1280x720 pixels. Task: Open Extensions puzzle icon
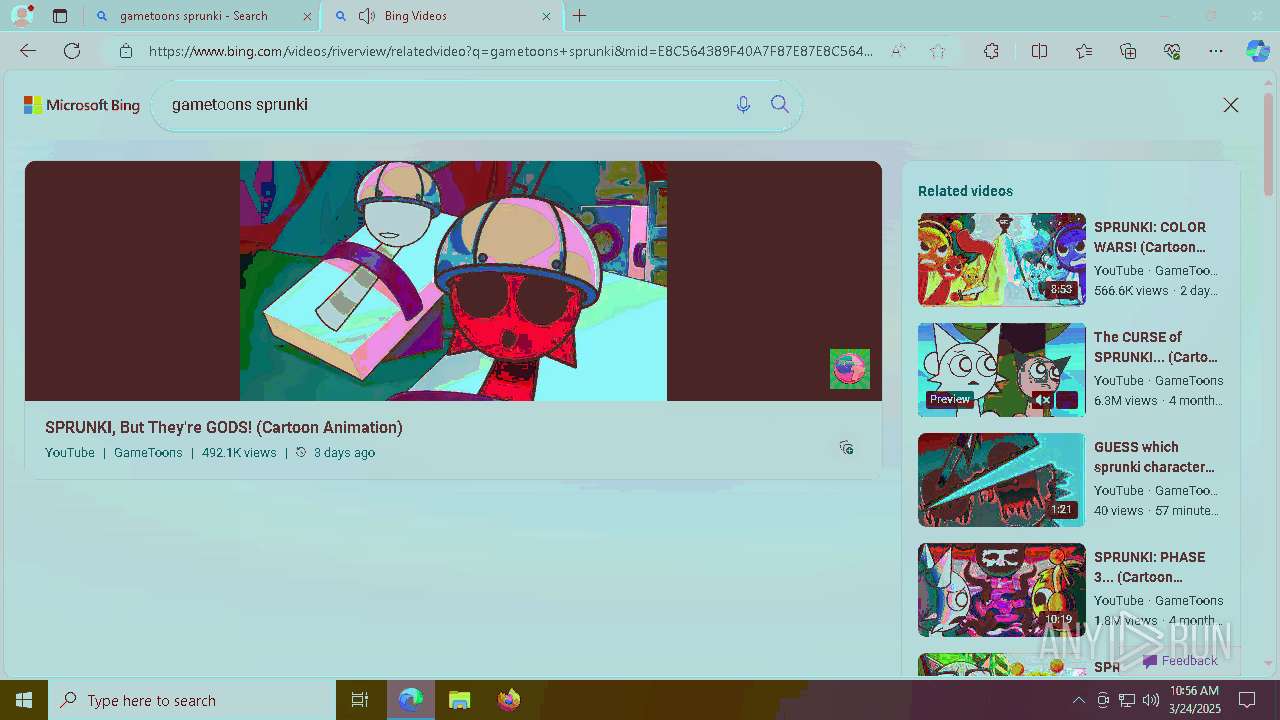point(991,51)
